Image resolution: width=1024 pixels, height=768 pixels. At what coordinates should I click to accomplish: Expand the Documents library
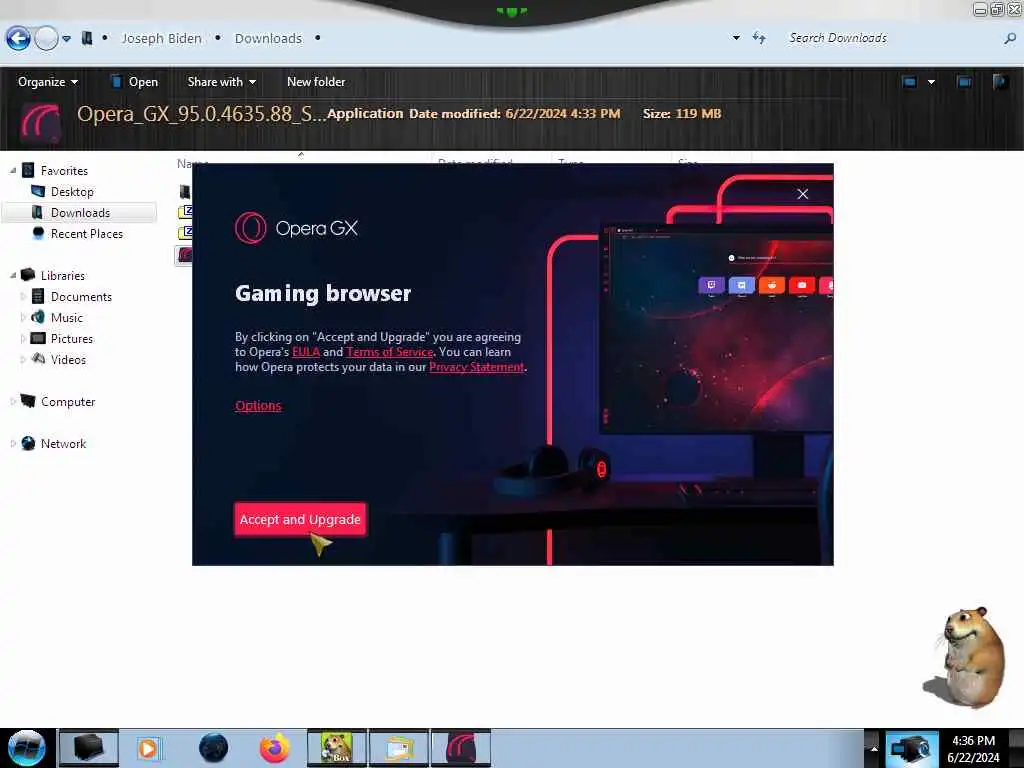click(x=23, y=296)
